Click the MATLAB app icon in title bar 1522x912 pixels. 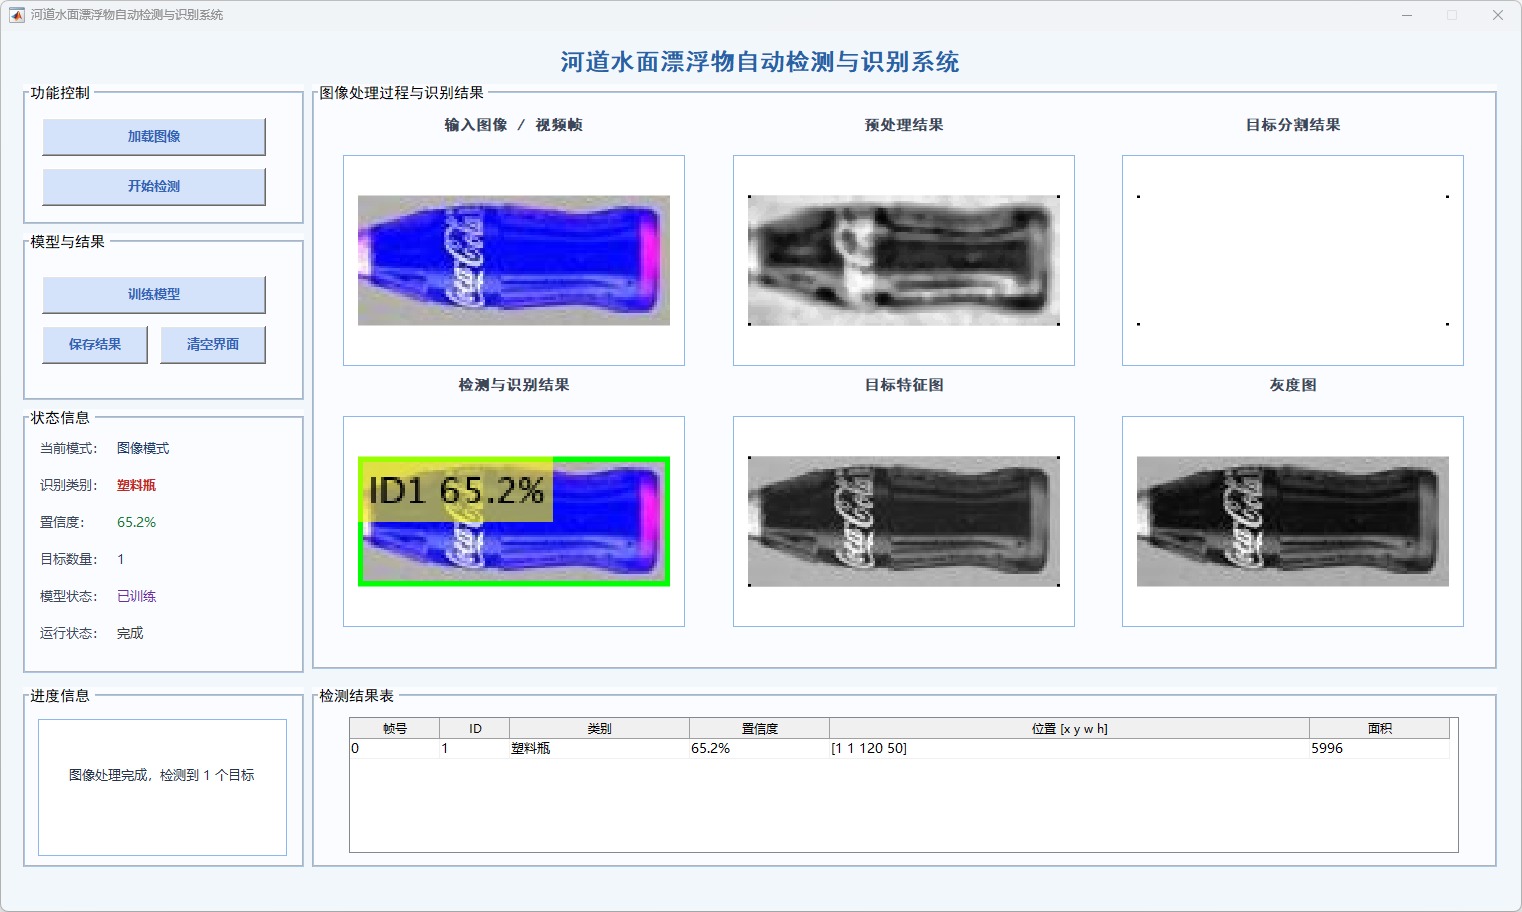(16, 15)
